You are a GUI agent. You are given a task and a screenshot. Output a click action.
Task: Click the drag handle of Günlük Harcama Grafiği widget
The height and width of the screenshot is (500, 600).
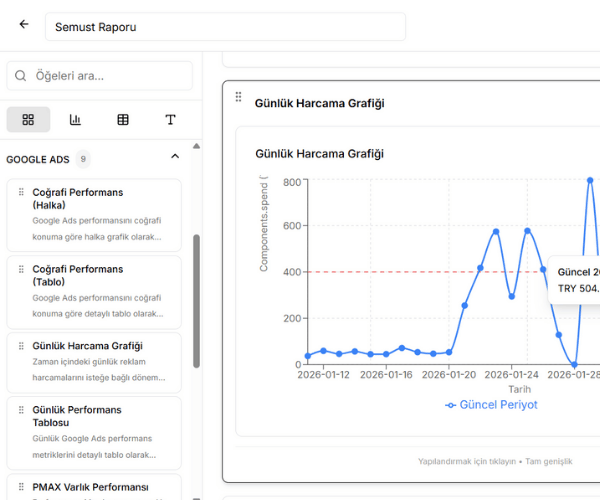pyautogui.click(x=238, y=97)
